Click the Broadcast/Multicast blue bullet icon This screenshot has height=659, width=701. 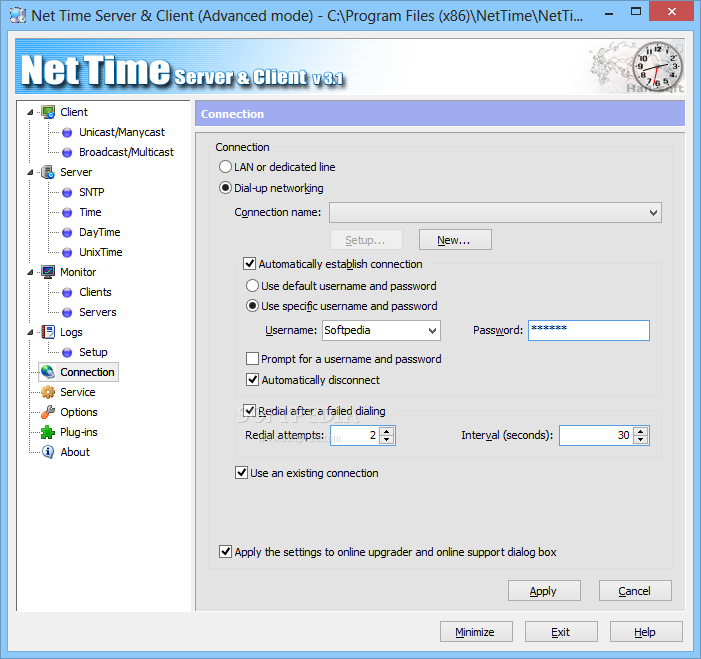[67, 153]
